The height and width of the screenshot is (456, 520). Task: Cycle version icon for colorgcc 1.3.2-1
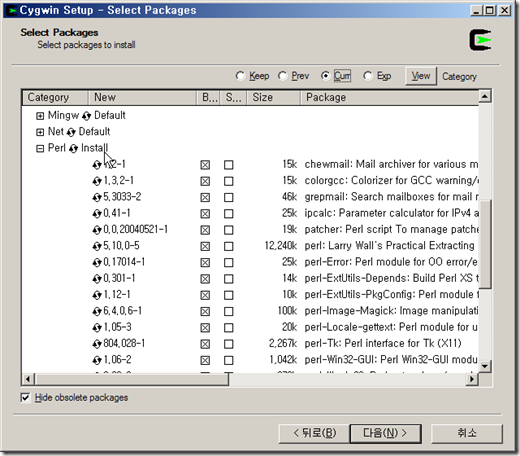coord(97,181)
